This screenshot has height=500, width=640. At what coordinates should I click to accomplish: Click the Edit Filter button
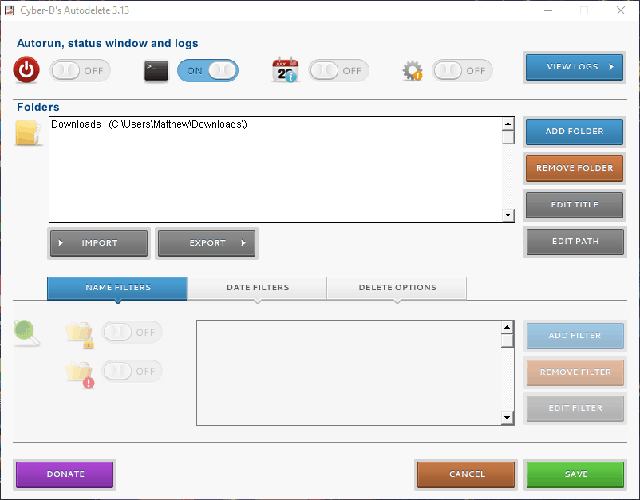coord(575,408)
